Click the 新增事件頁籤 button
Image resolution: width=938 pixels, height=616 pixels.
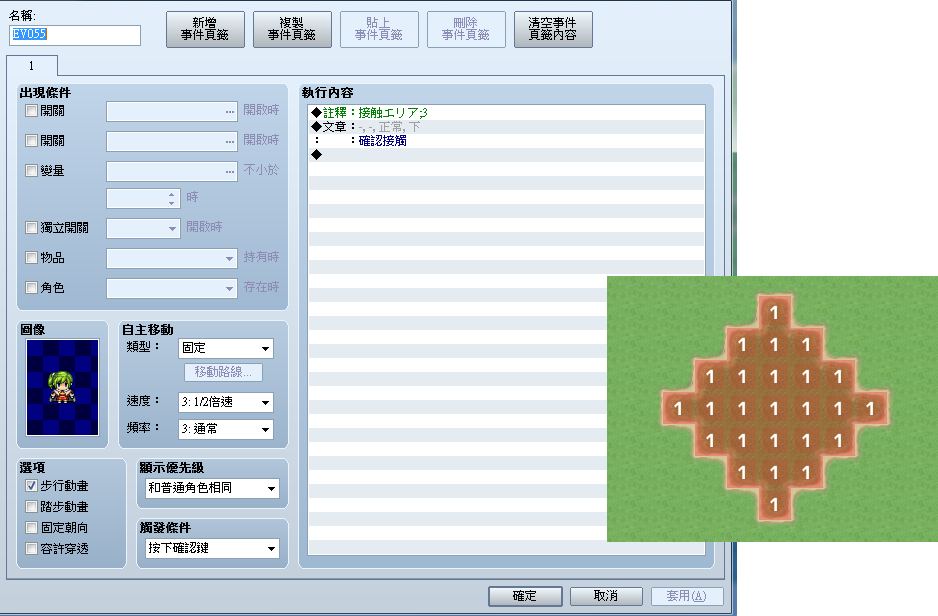(205, 29)
